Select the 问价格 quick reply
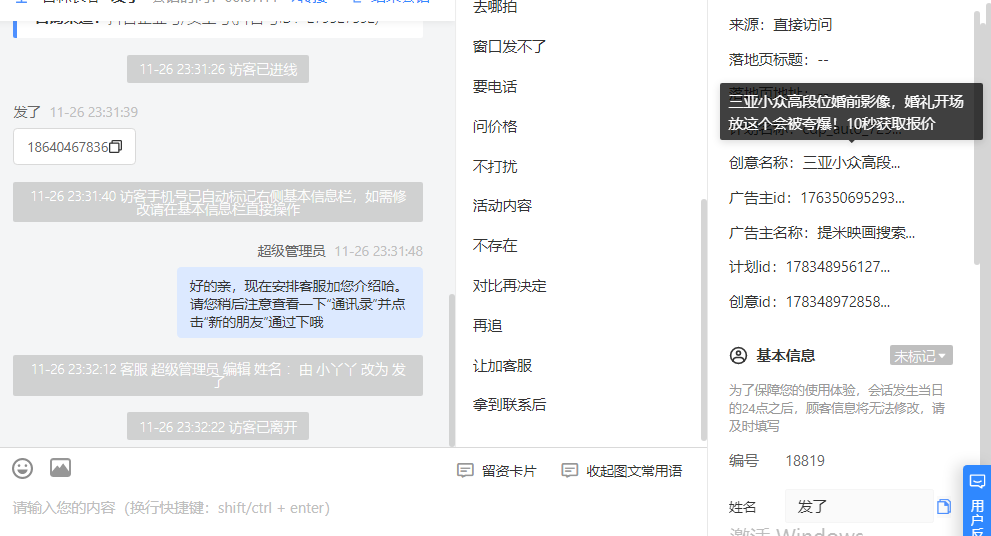This screenshot has height=536, width=991. [x=495, y=126]
